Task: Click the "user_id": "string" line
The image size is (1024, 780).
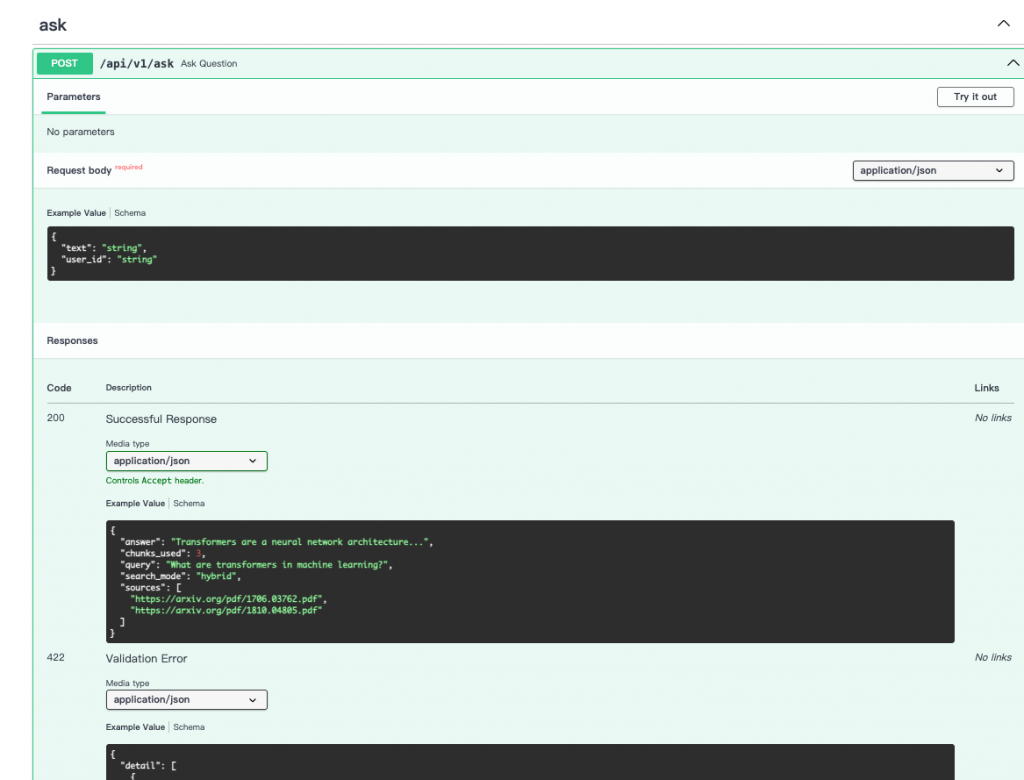Action: tap(109, 260)
